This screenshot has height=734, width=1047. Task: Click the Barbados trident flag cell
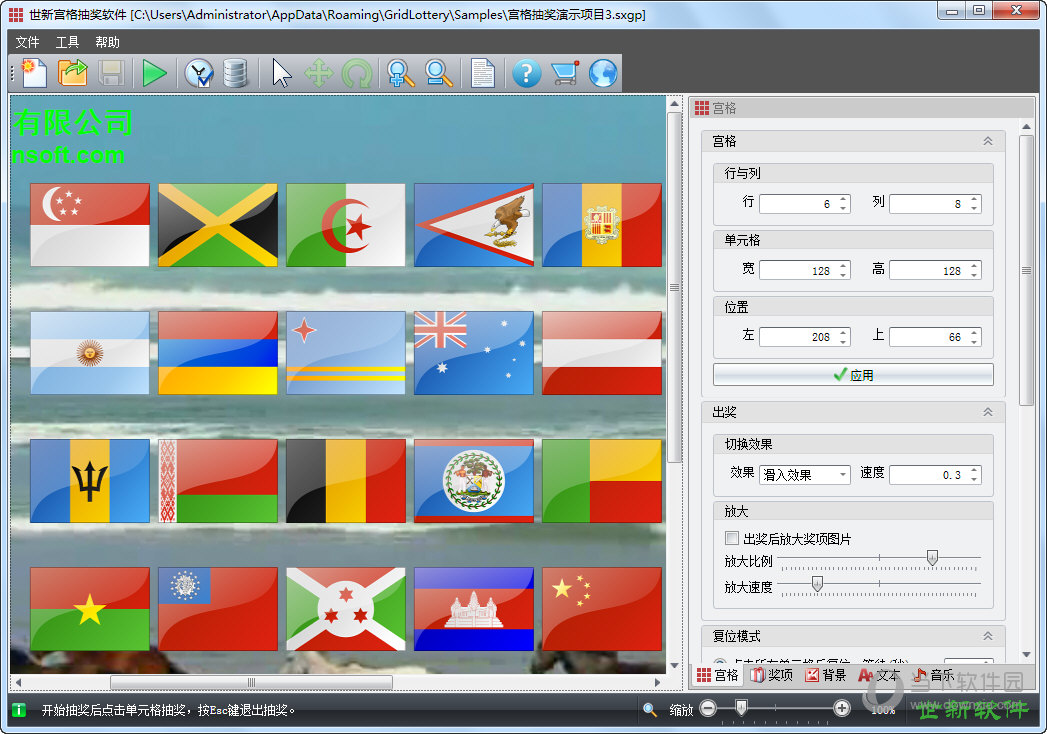point(90,481)
